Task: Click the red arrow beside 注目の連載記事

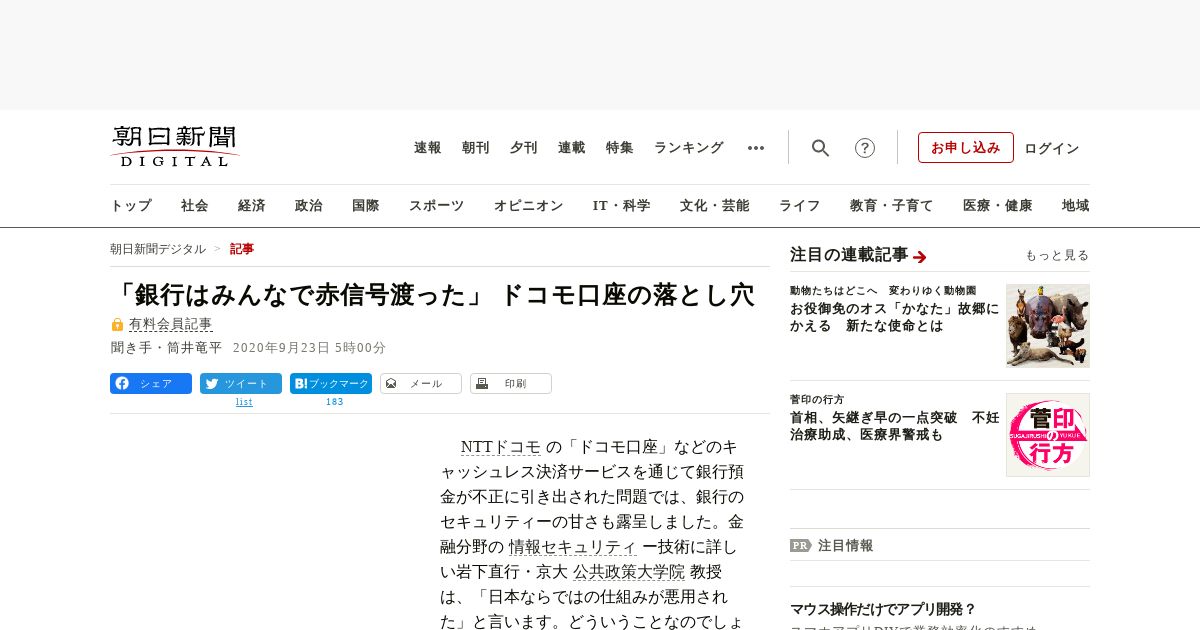Action: click(920, 257)
